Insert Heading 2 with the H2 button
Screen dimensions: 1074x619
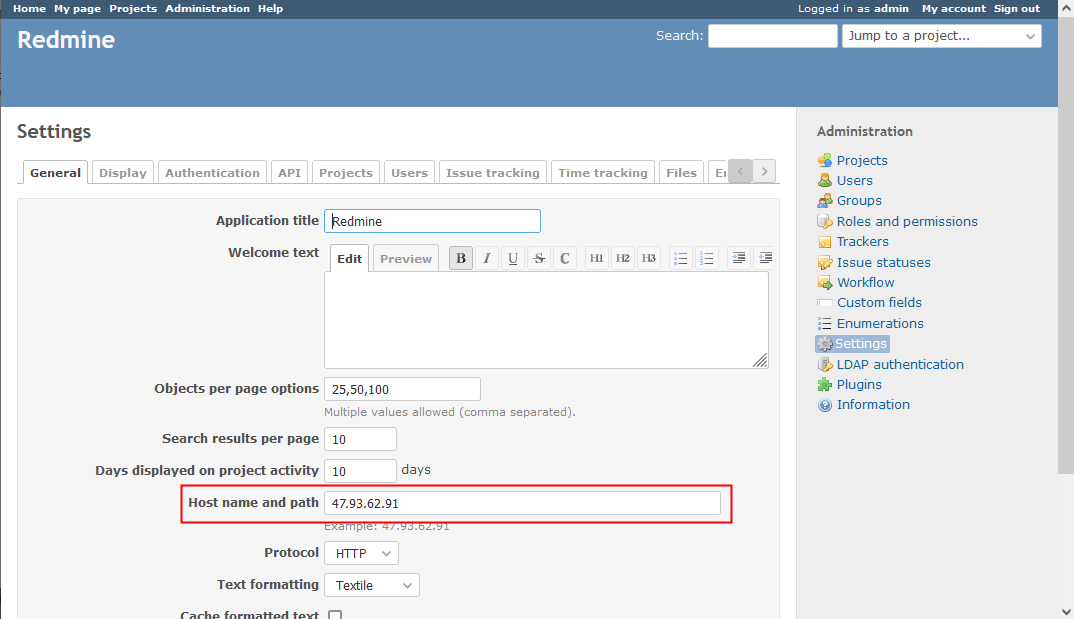623,258
